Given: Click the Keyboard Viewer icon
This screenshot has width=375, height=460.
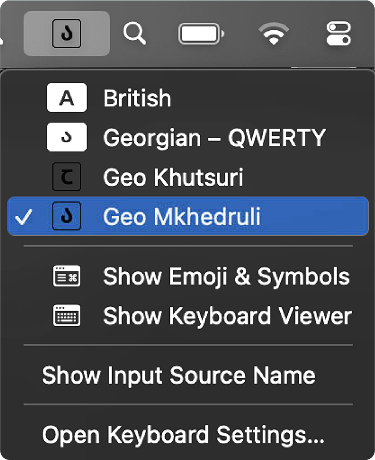Looking at the screenshot, I should coord(67,315).
